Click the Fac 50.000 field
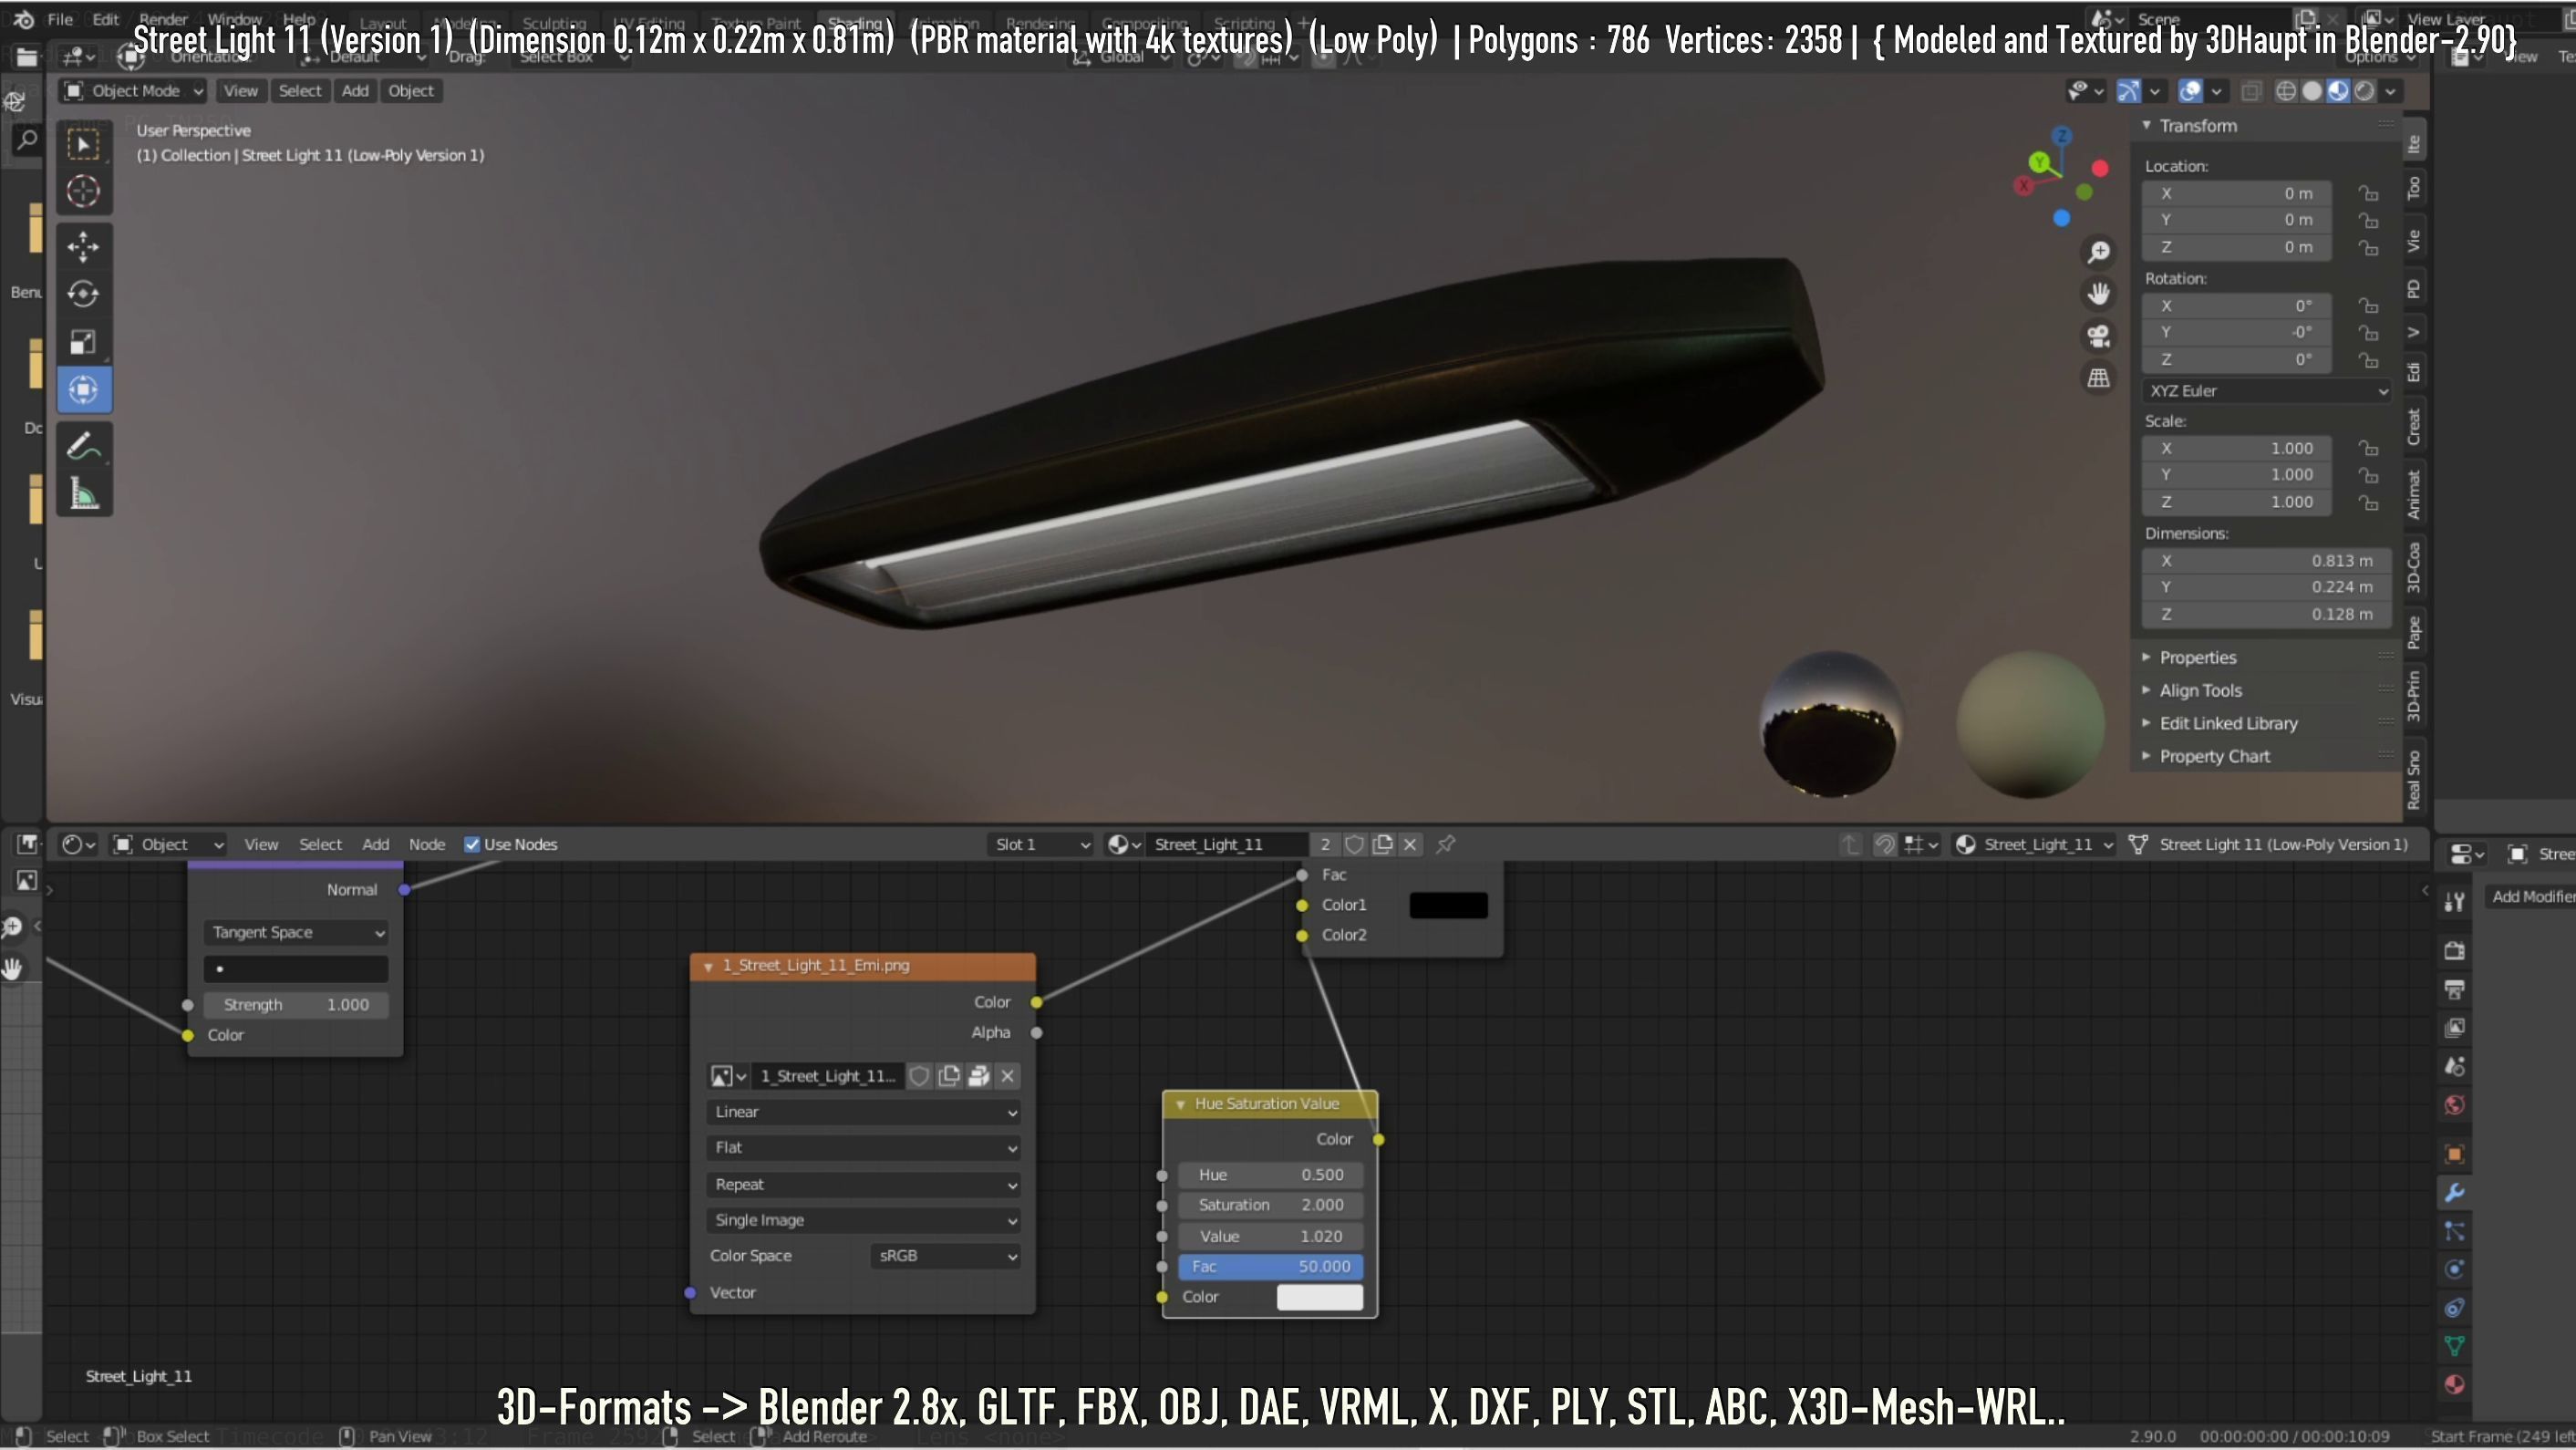This screenshot has height=1450, width=2576. (x=1270, y=1266)
